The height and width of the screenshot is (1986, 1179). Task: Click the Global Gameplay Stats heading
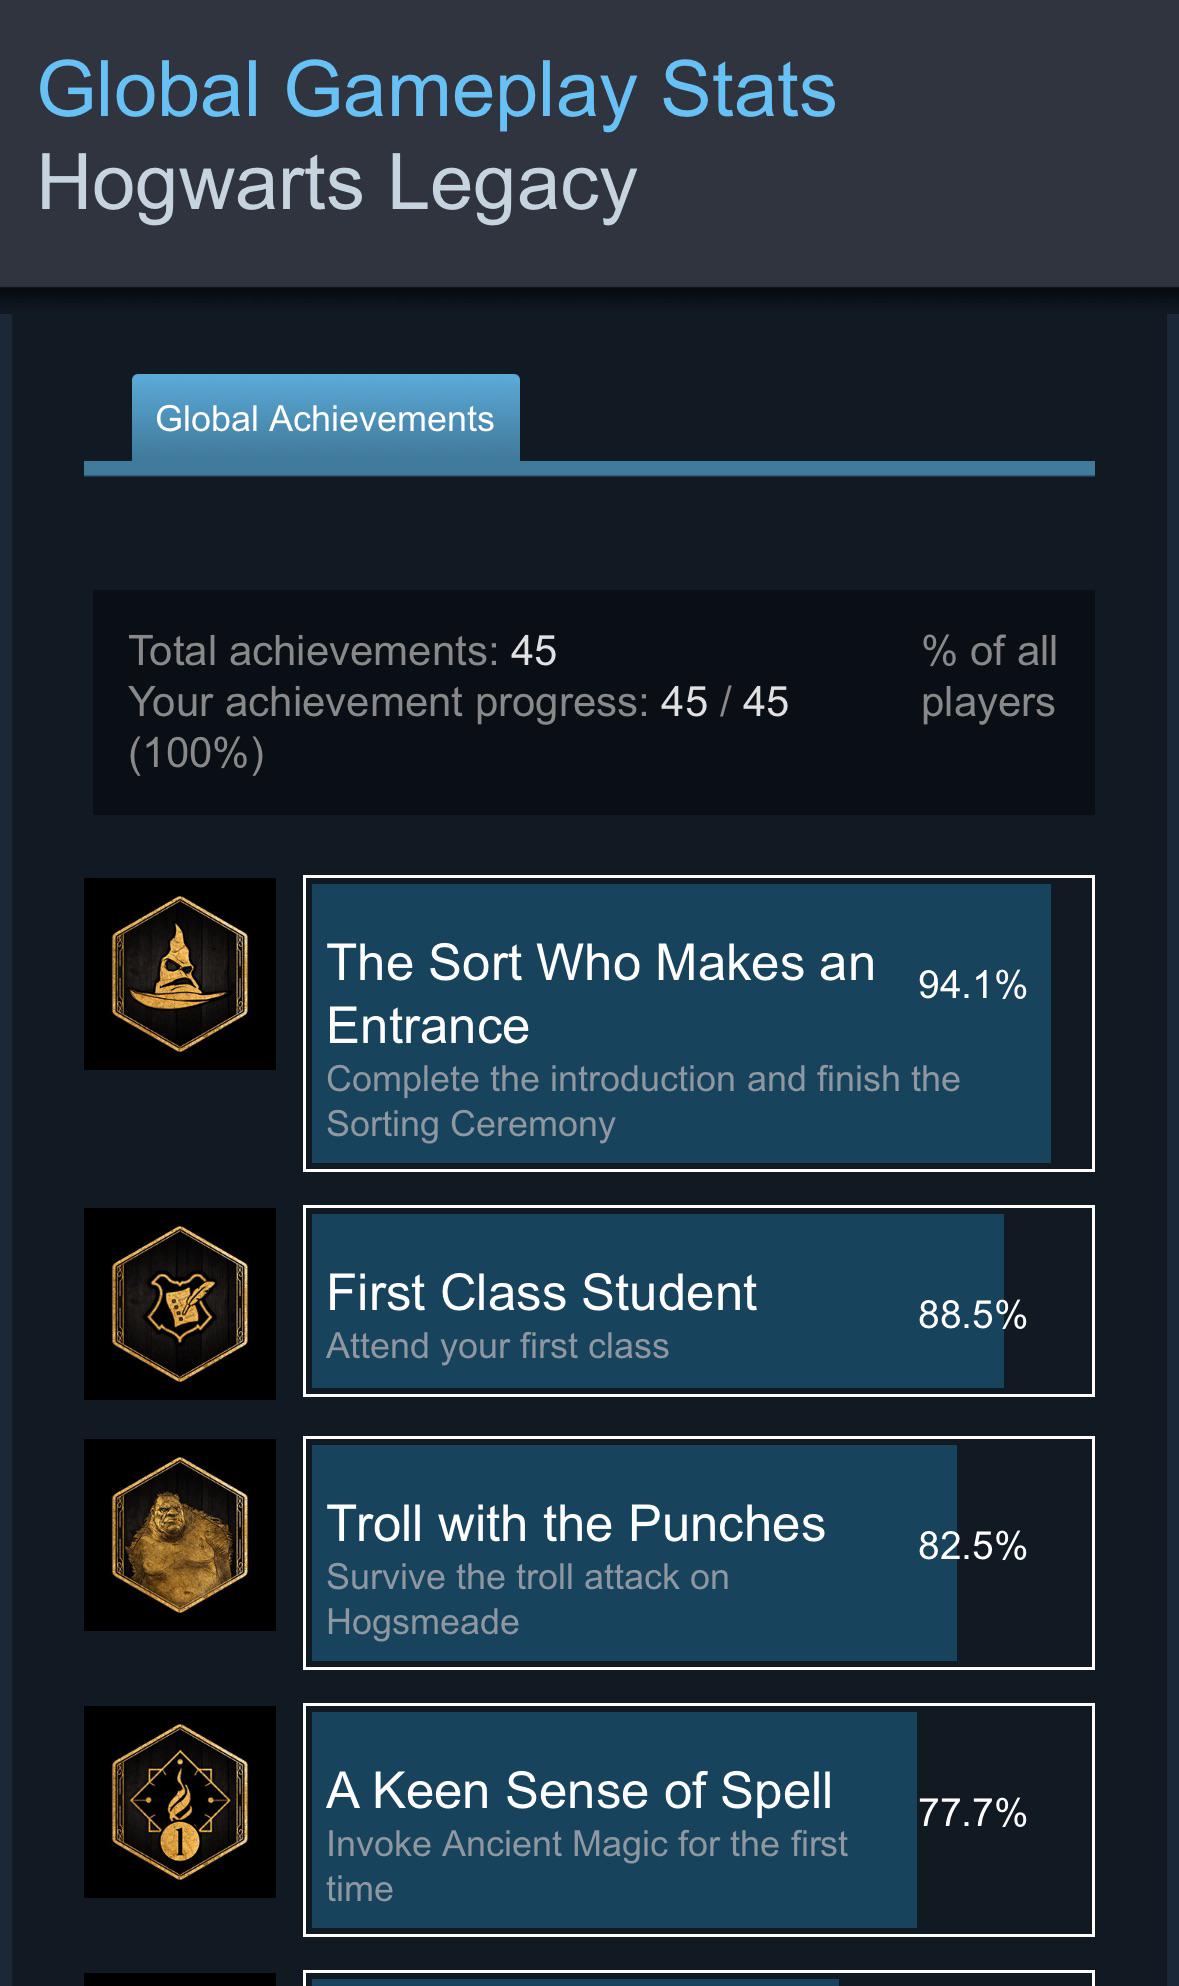point(437,90)
